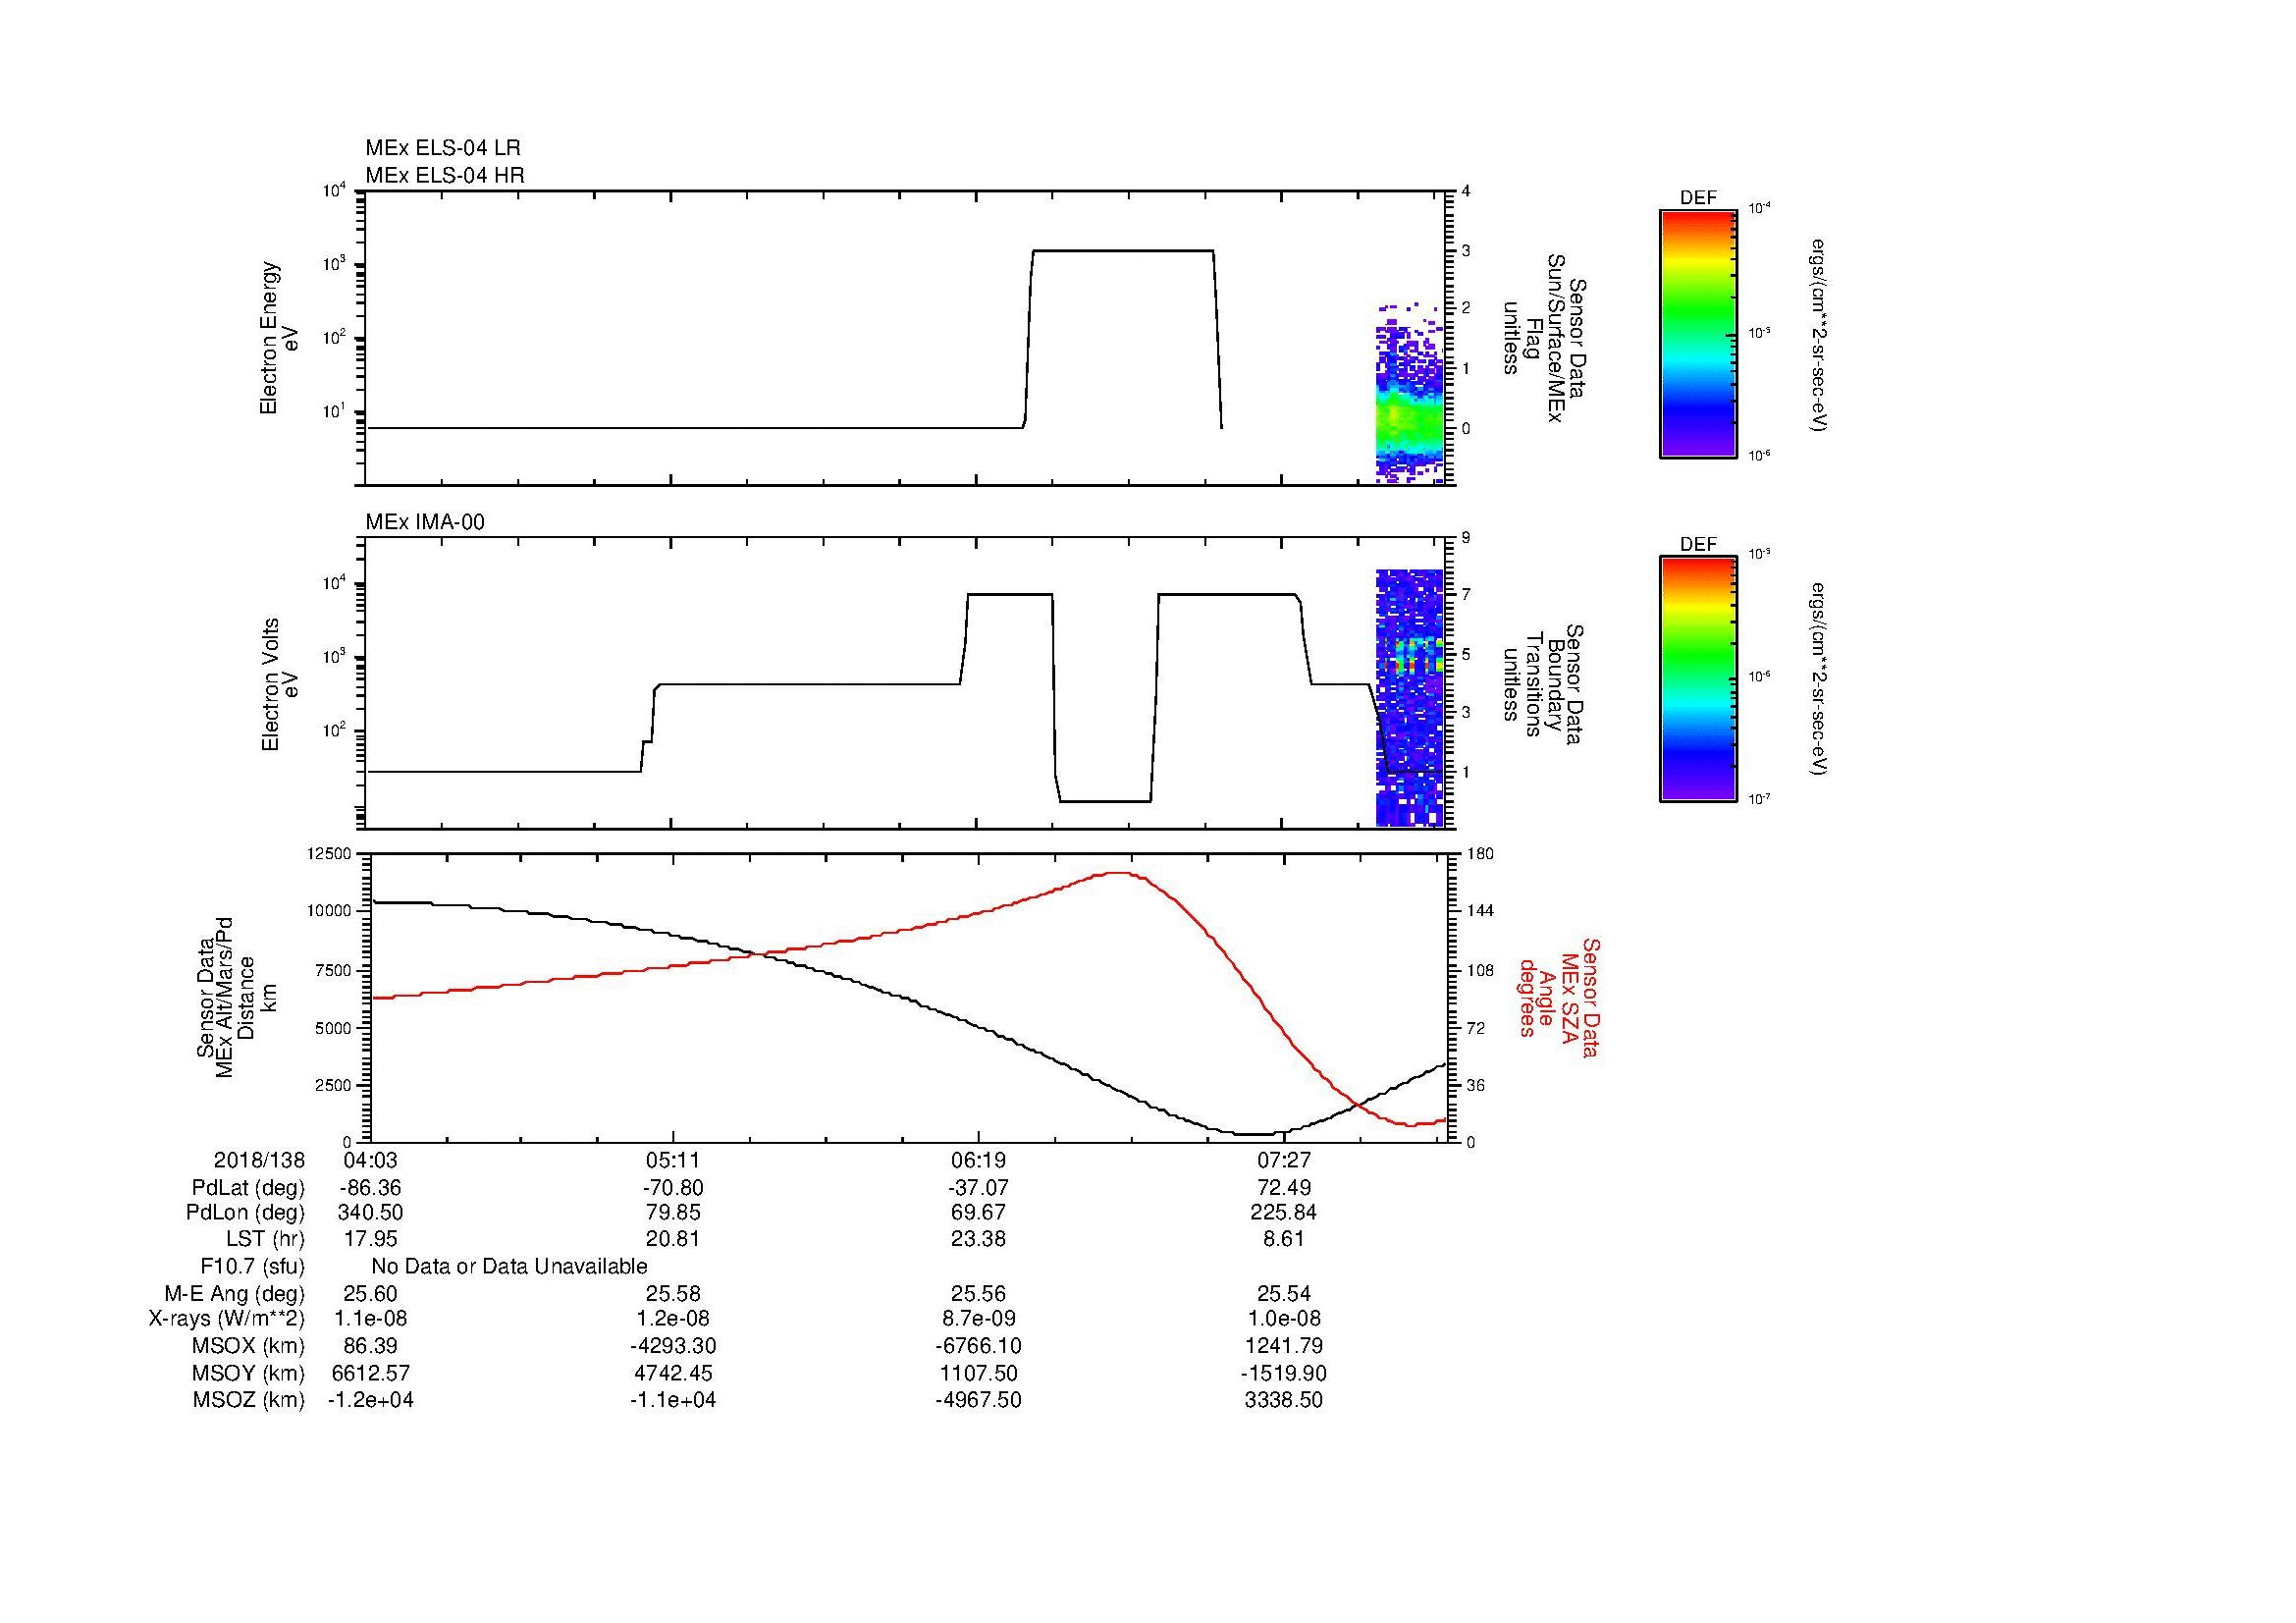The width and height of the screenshot is (2296, 1623).
Task: Click the red 'MEx SZA Angle degrees' axis label
Action: pyautogui.click(x=1559, y=998)
